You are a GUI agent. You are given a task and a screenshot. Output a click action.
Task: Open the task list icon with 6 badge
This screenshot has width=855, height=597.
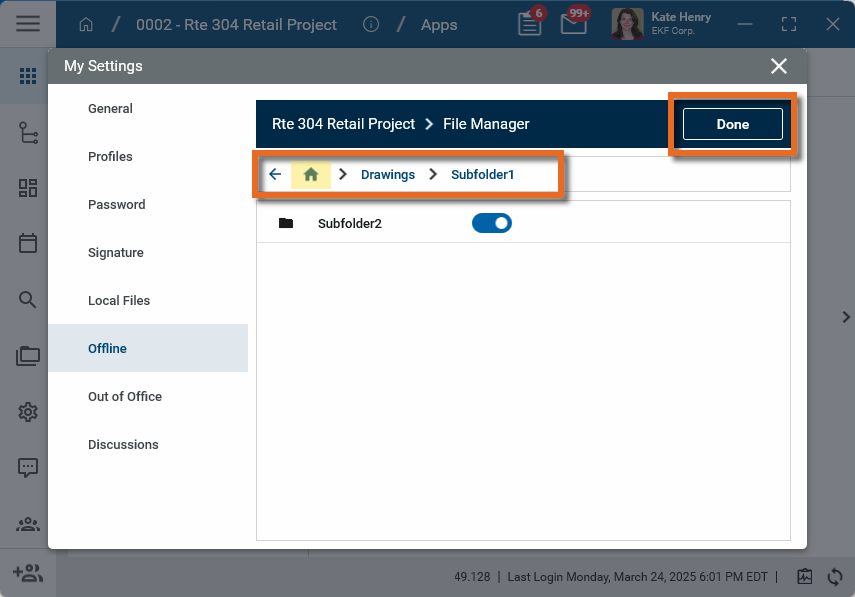(x=529, y=24)
